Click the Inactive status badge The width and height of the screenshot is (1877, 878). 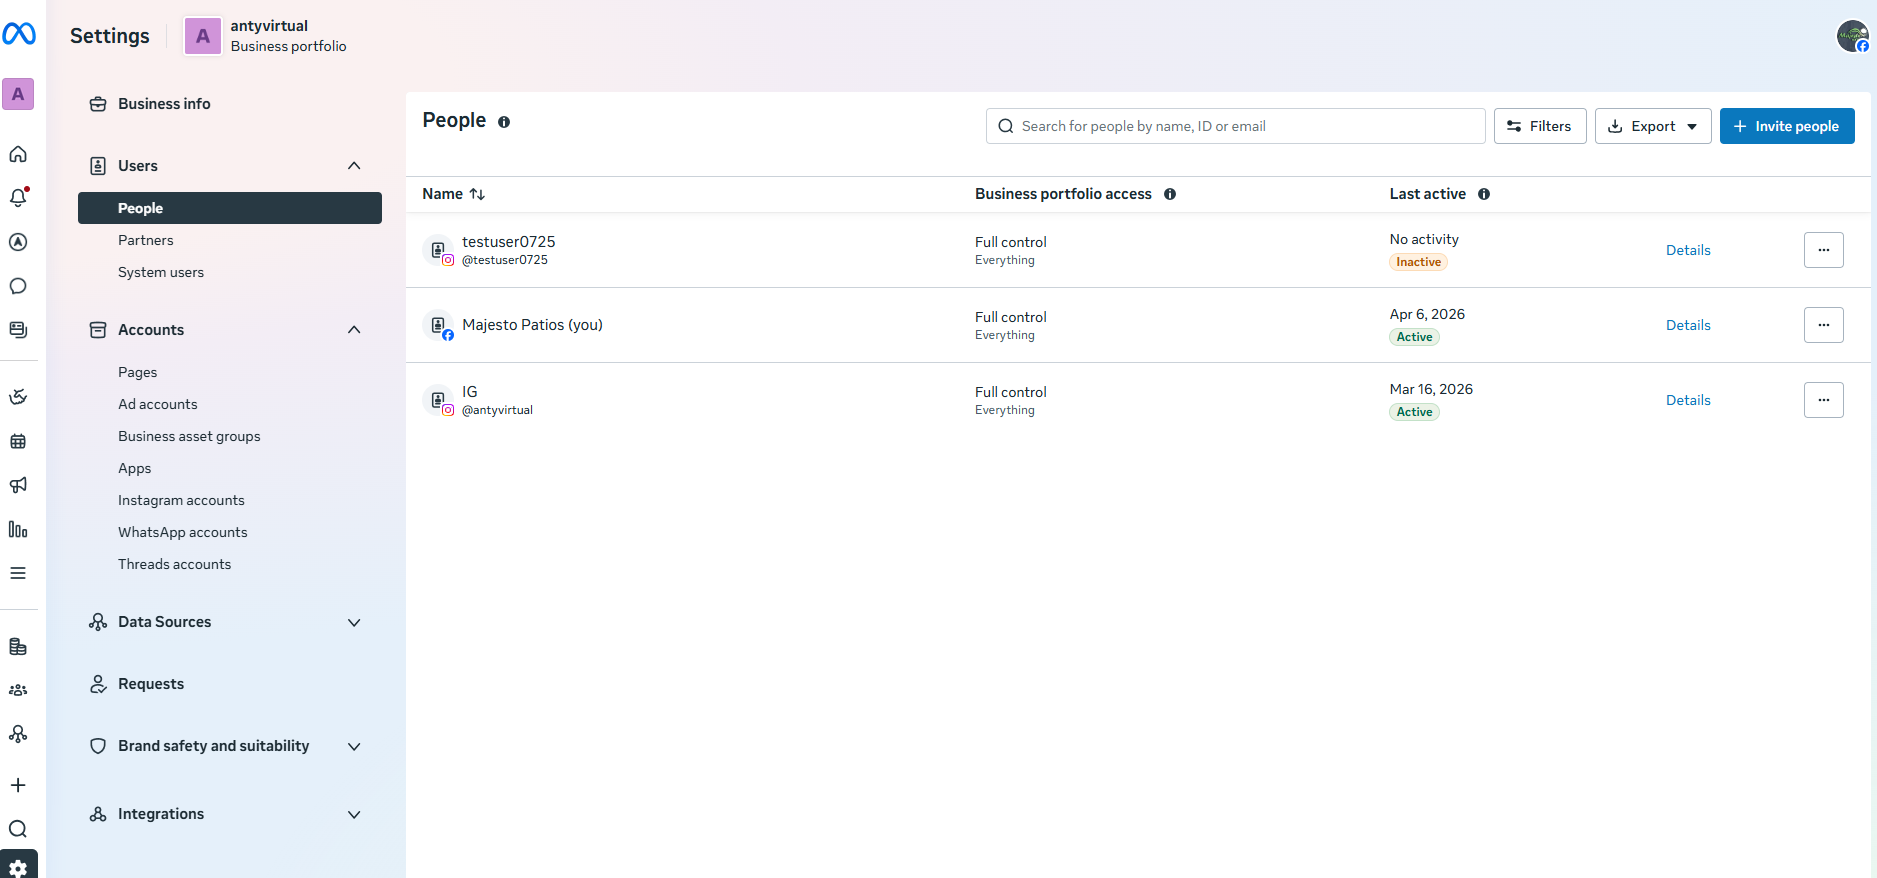(x=1418, y=262)
